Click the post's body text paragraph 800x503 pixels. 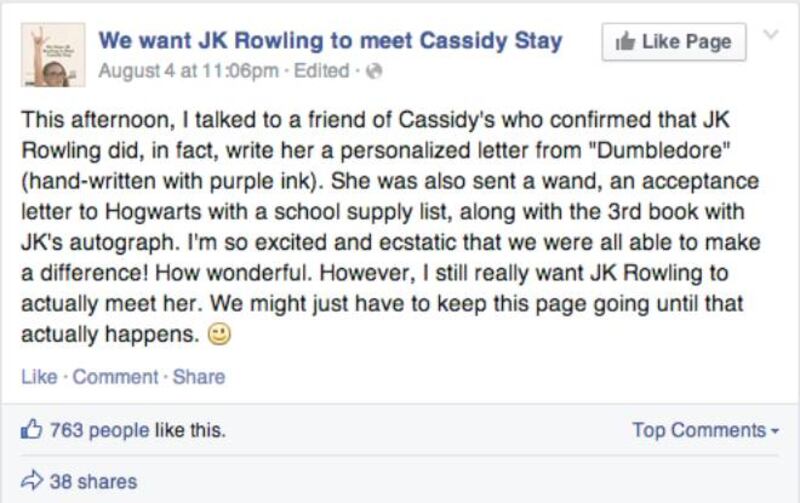tap(391, 227)
